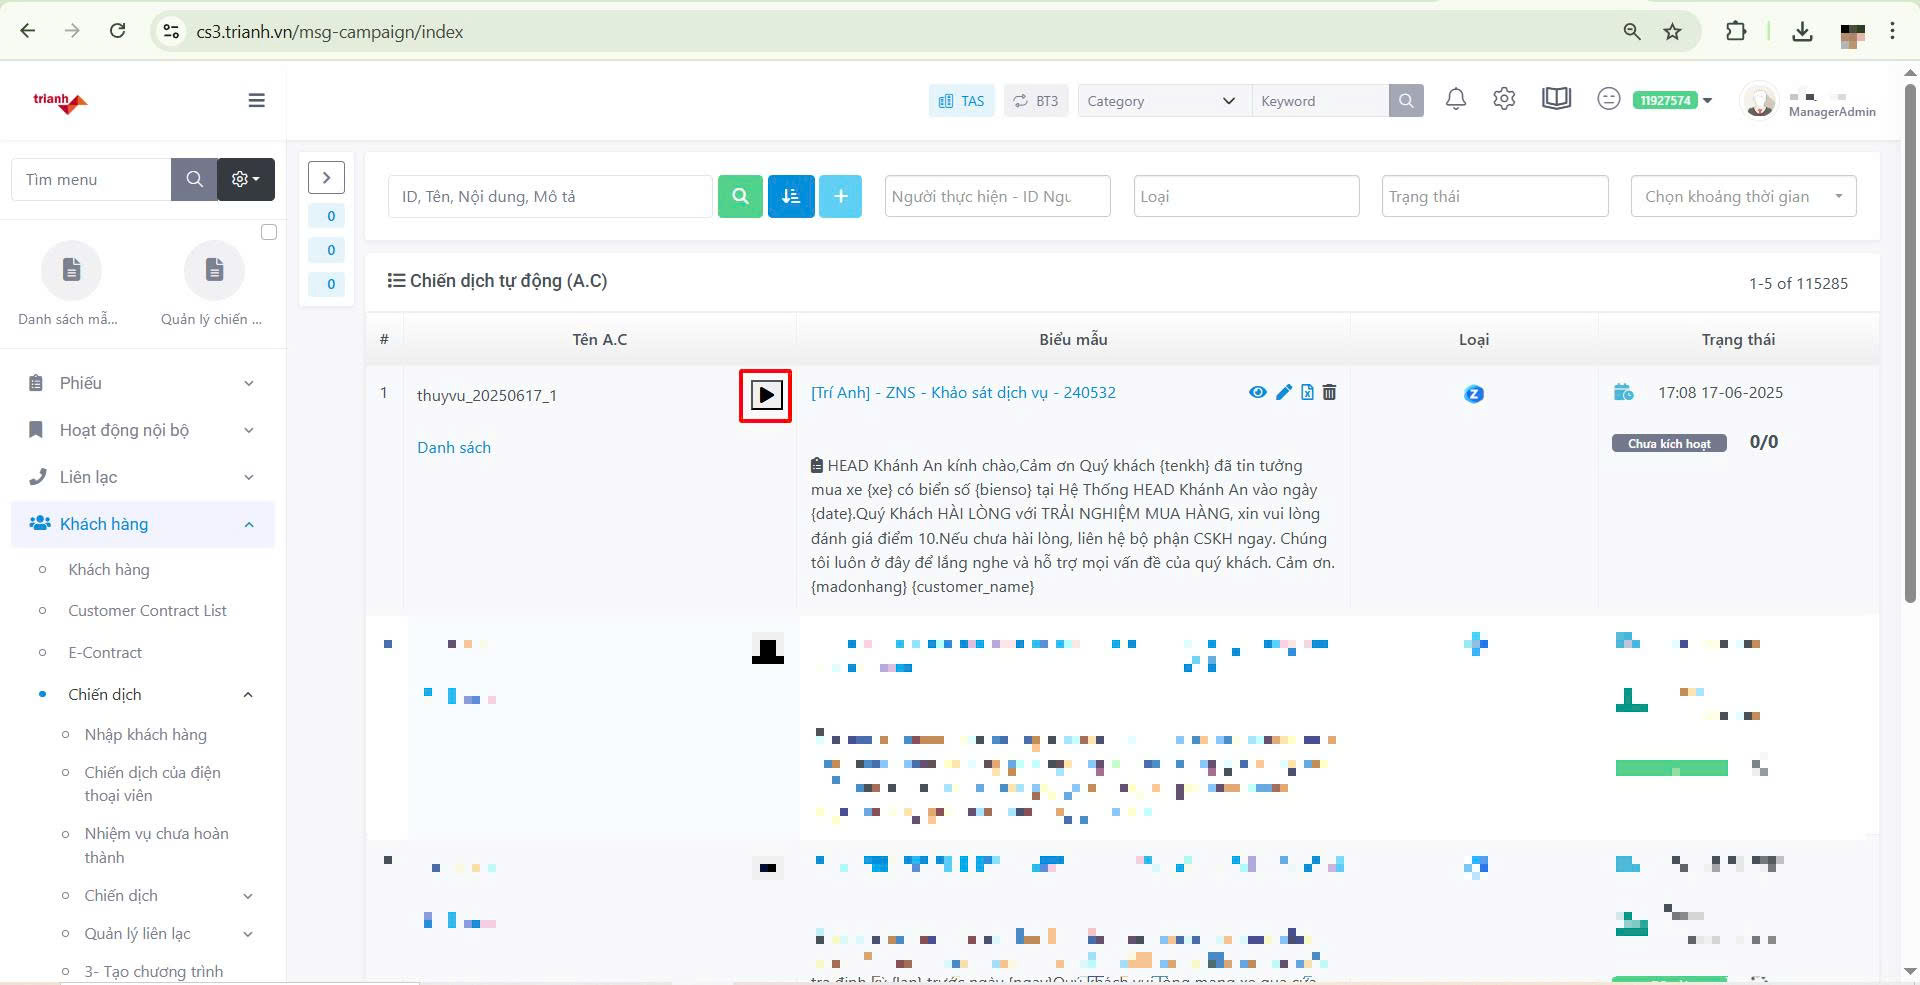Click the smiley face icon

pos(1608,99)
